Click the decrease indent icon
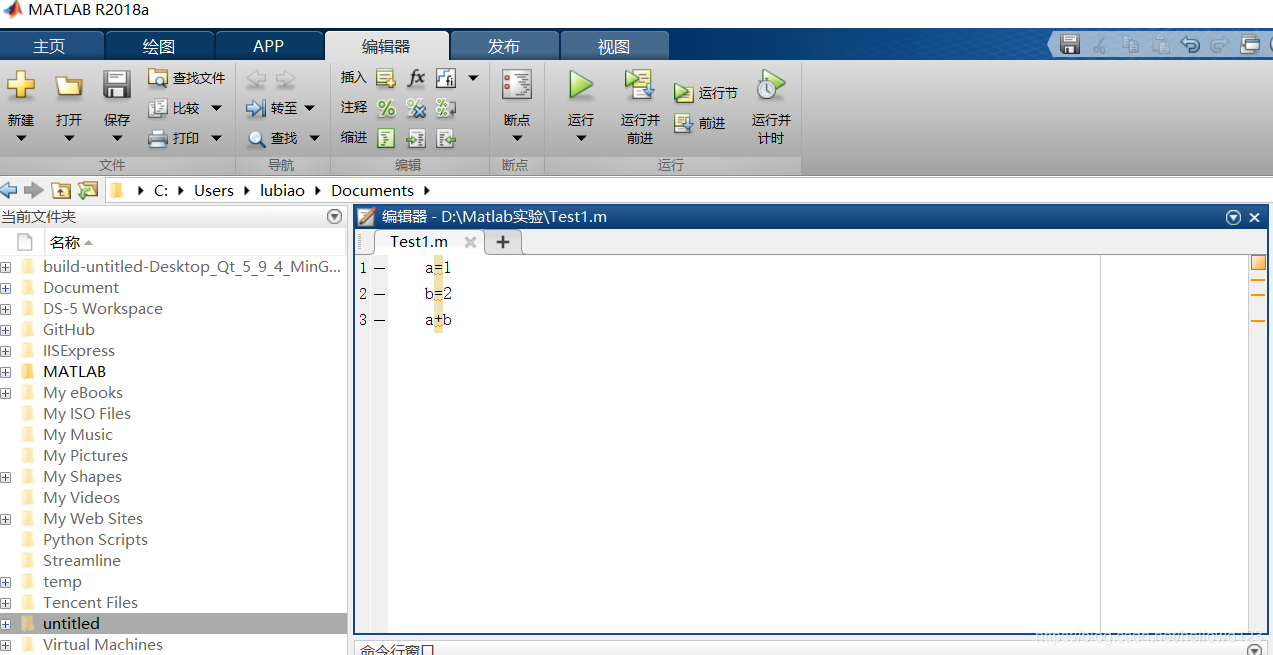The image size is (1273, 655). click(446, 138)
